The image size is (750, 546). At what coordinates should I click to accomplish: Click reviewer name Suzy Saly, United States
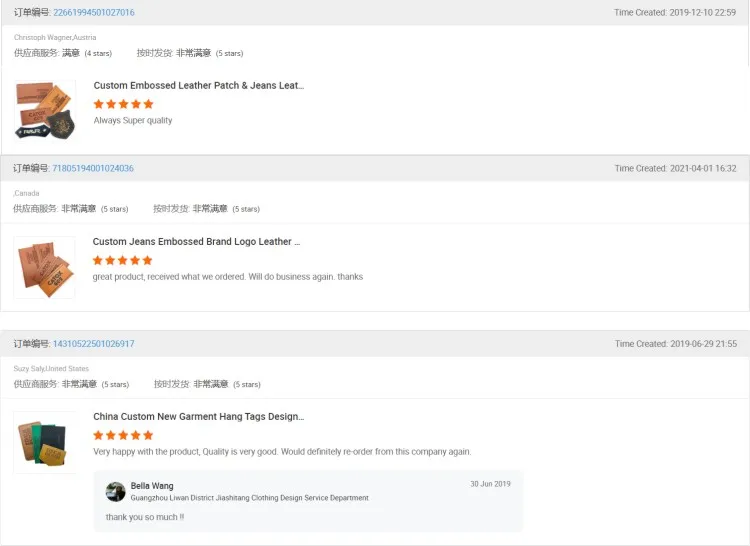pos(51,369)
